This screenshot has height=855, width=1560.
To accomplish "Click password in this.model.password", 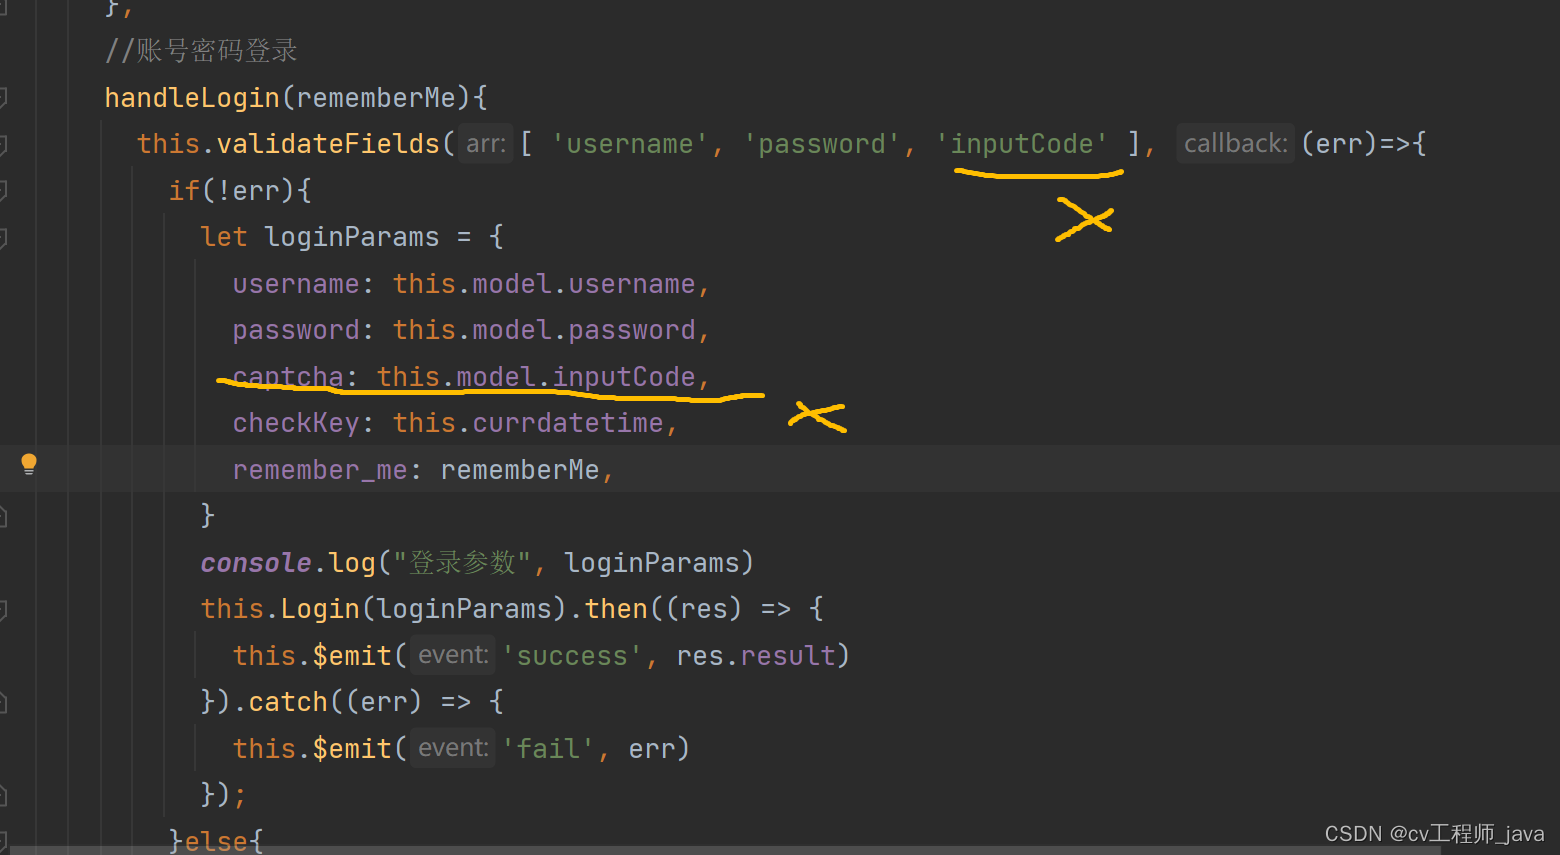I will 632,330.
